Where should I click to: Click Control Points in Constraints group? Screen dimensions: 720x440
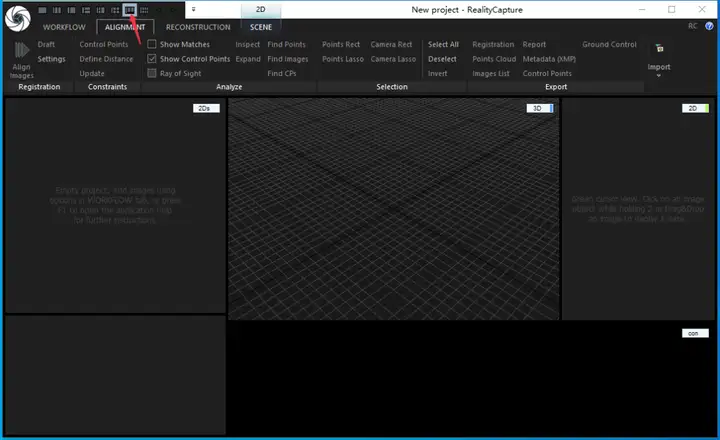point(104,45)
